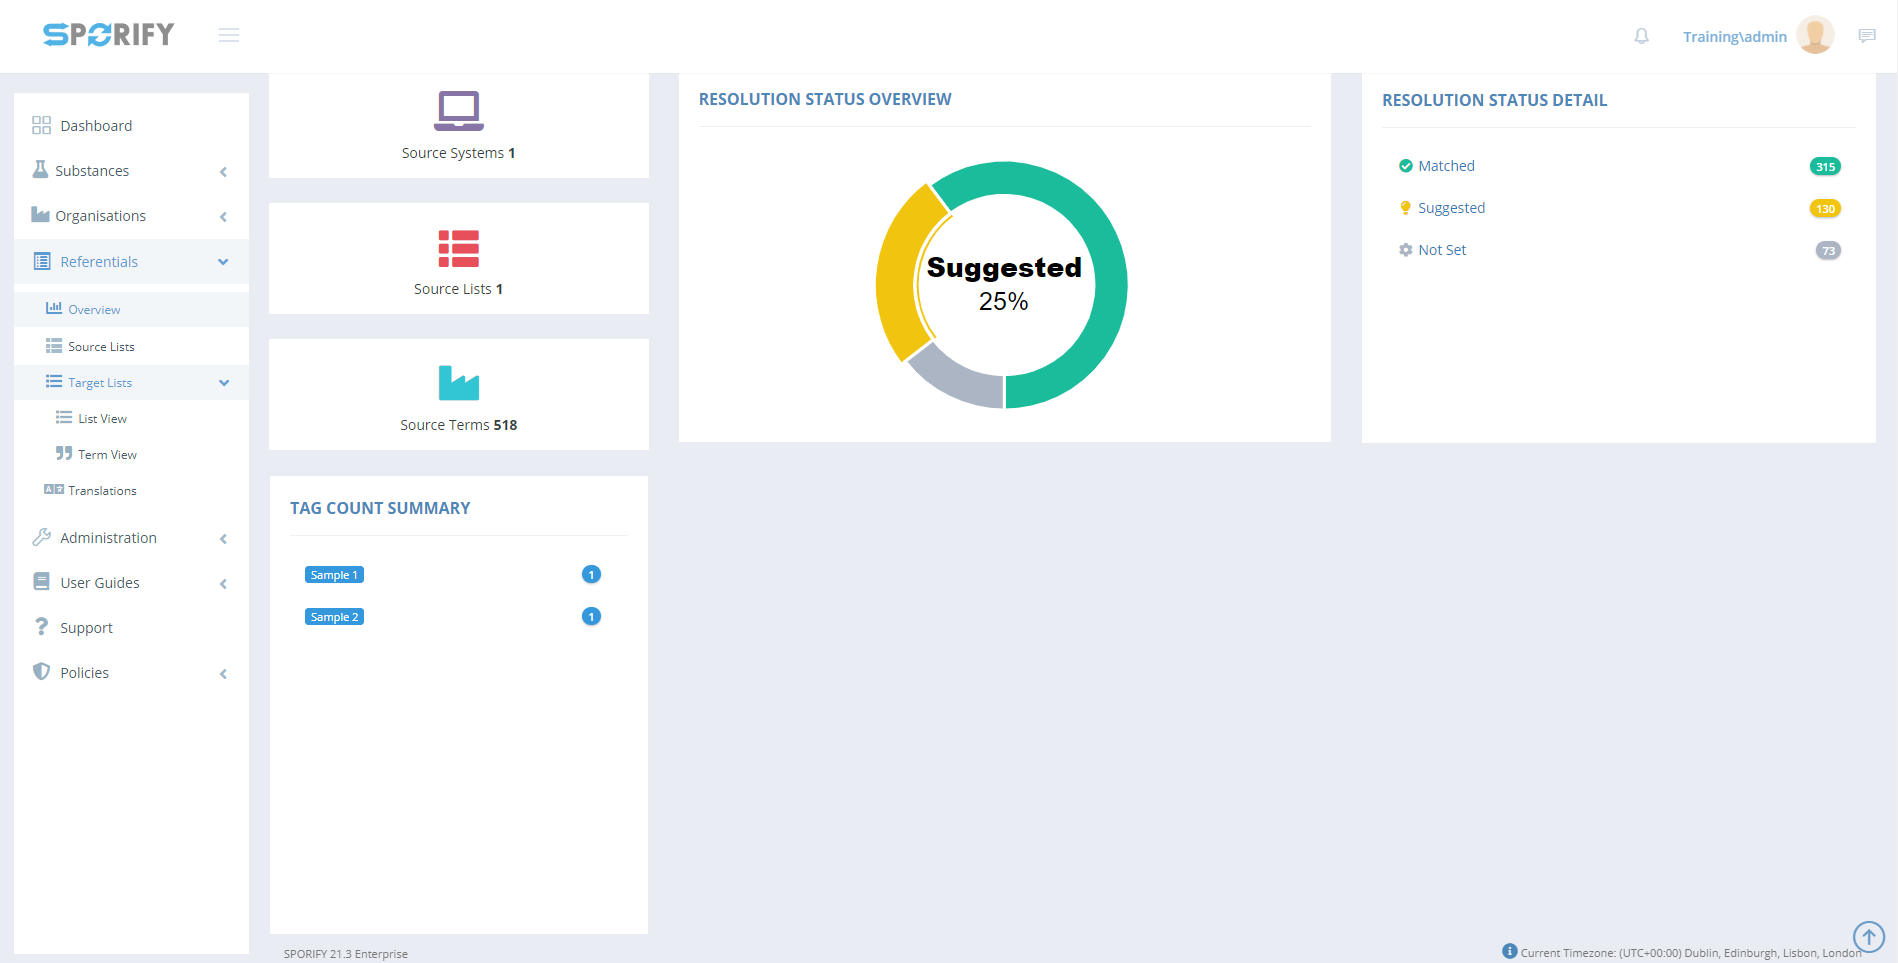The image size is (1898, 963).
Task: Click the notification bell icon
Action: coord(1641,36)
